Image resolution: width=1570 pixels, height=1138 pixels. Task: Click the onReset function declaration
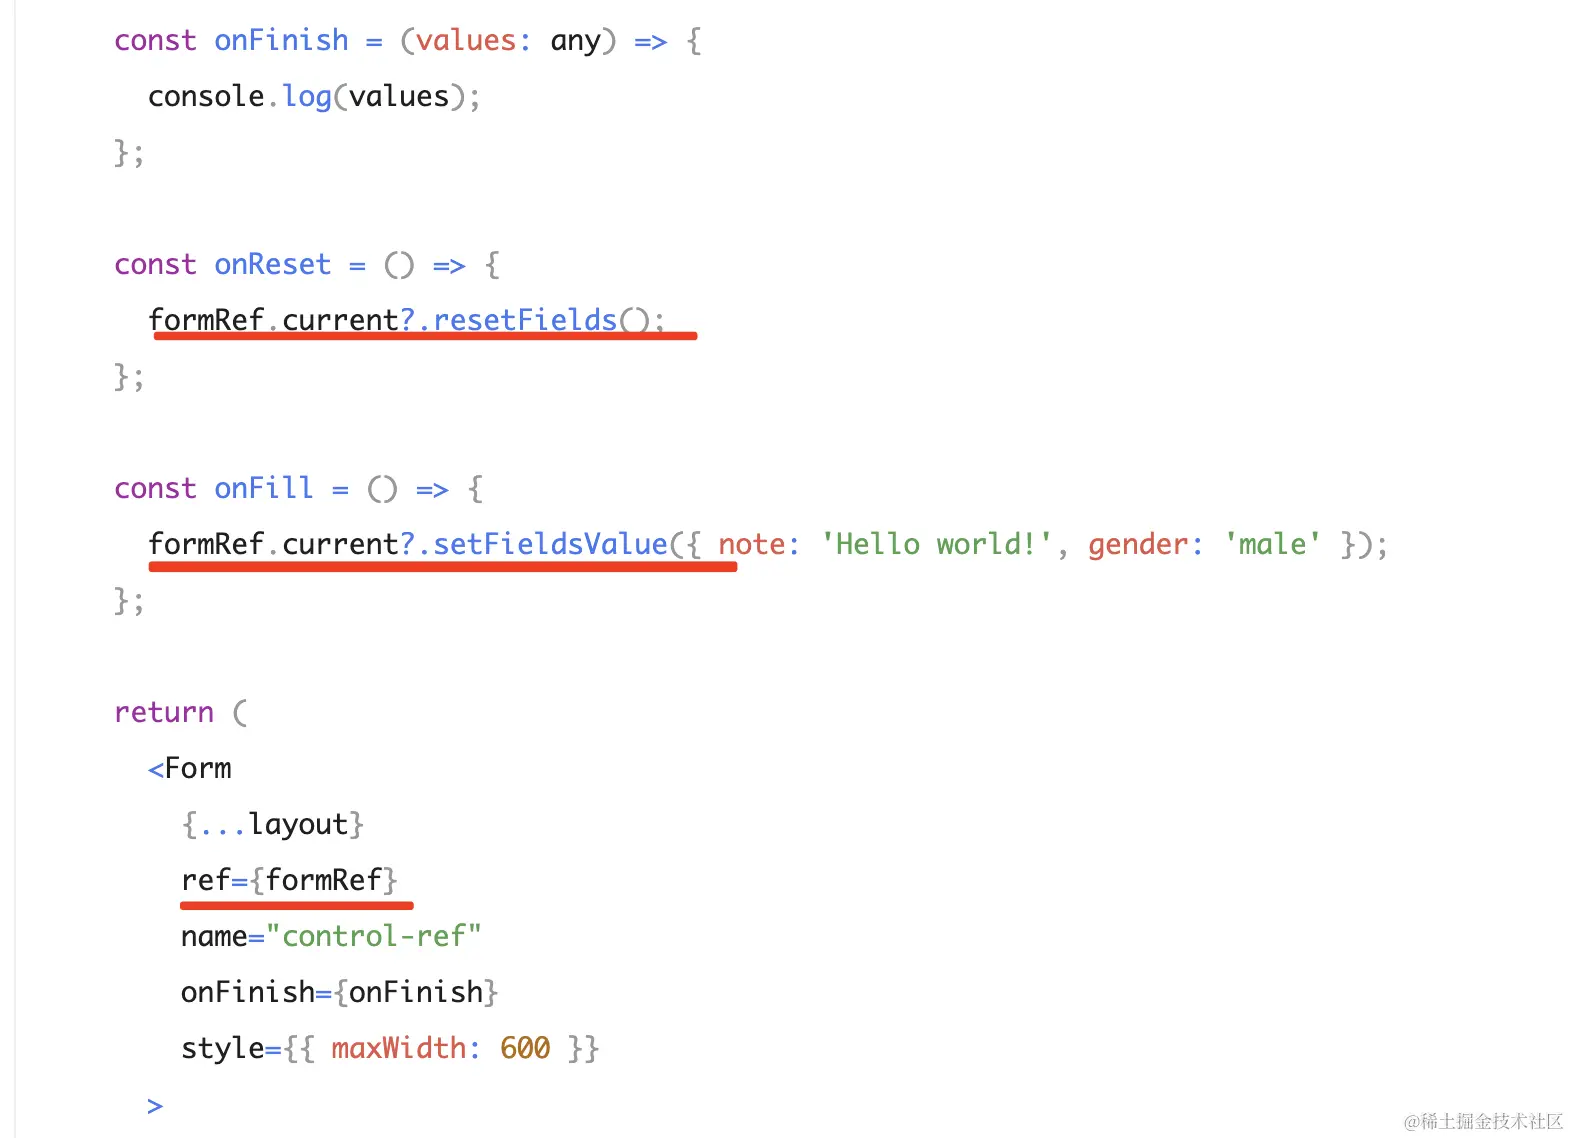[307, 265]
